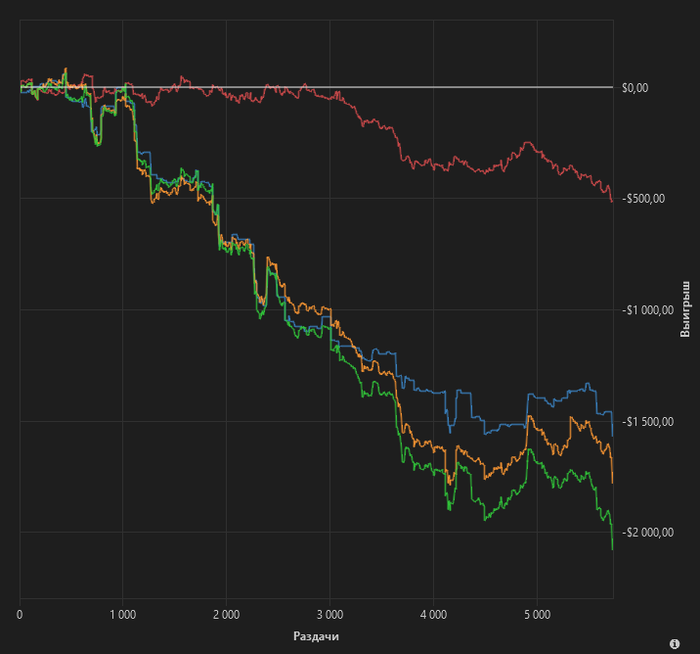Click the 3 000 hands tick label
The height and width of the screenshot is (654, 700).
click(x=330, y=615)
